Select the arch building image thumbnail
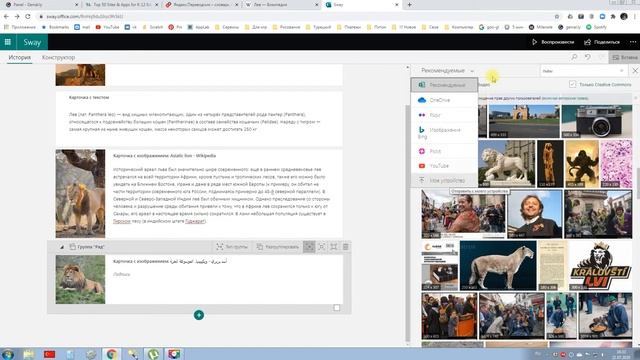 (x=524, y=121)
